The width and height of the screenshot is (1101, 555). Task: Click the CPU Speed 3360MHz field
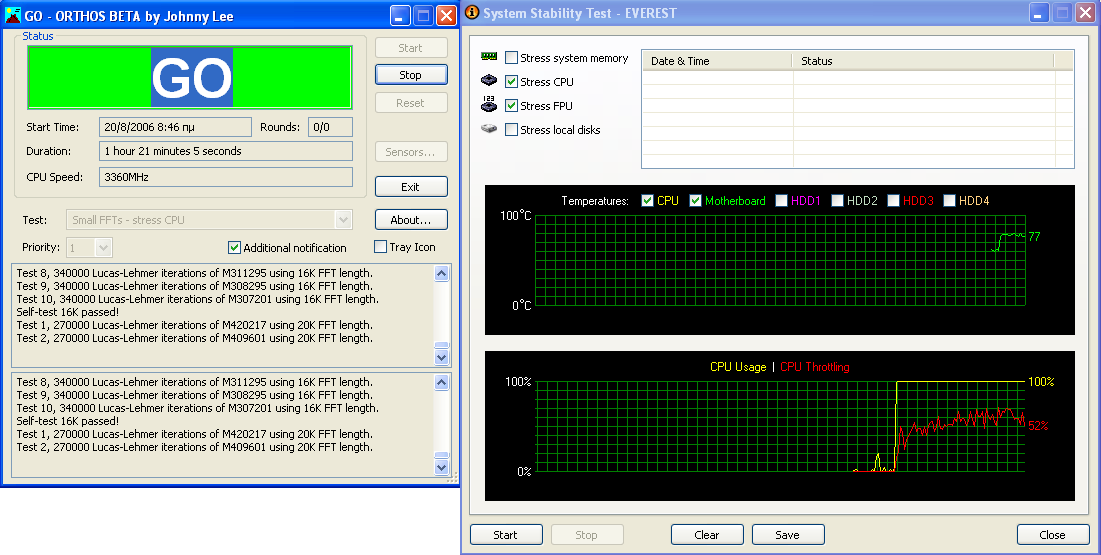tap(226, 177)
